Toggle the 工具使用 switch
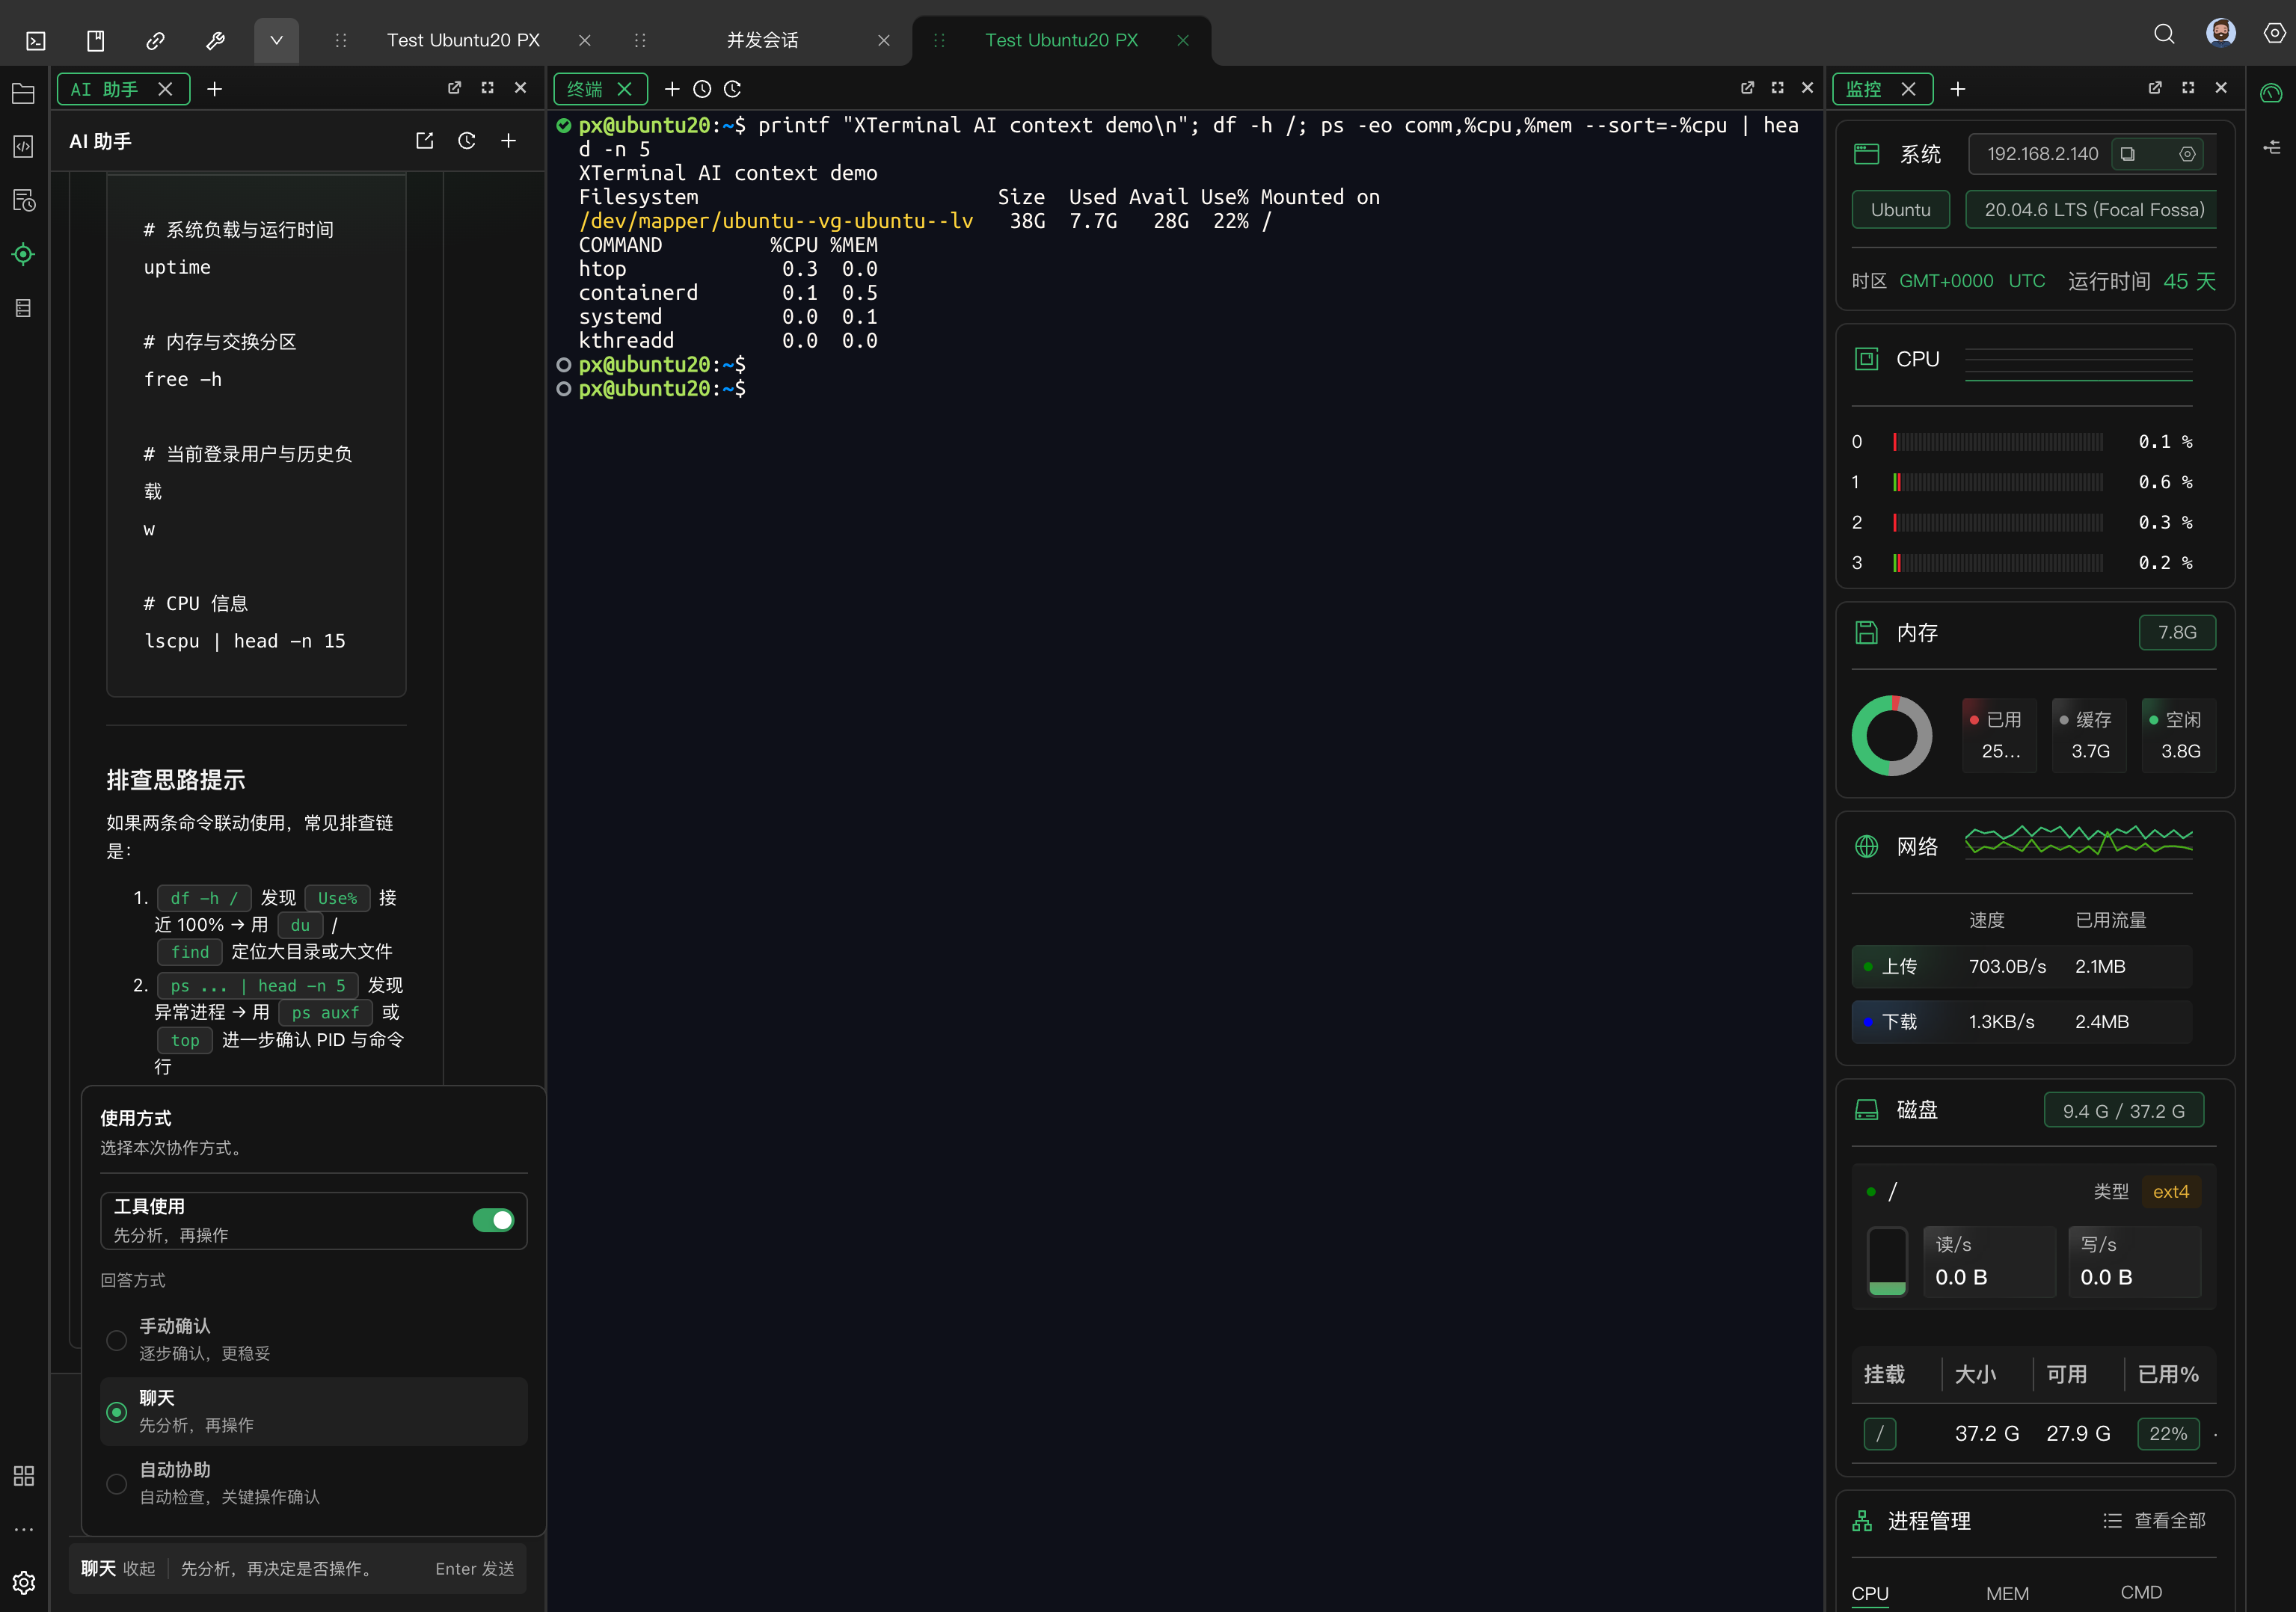Viewport: 2296px width, 1612px height. click(493, 1220)
